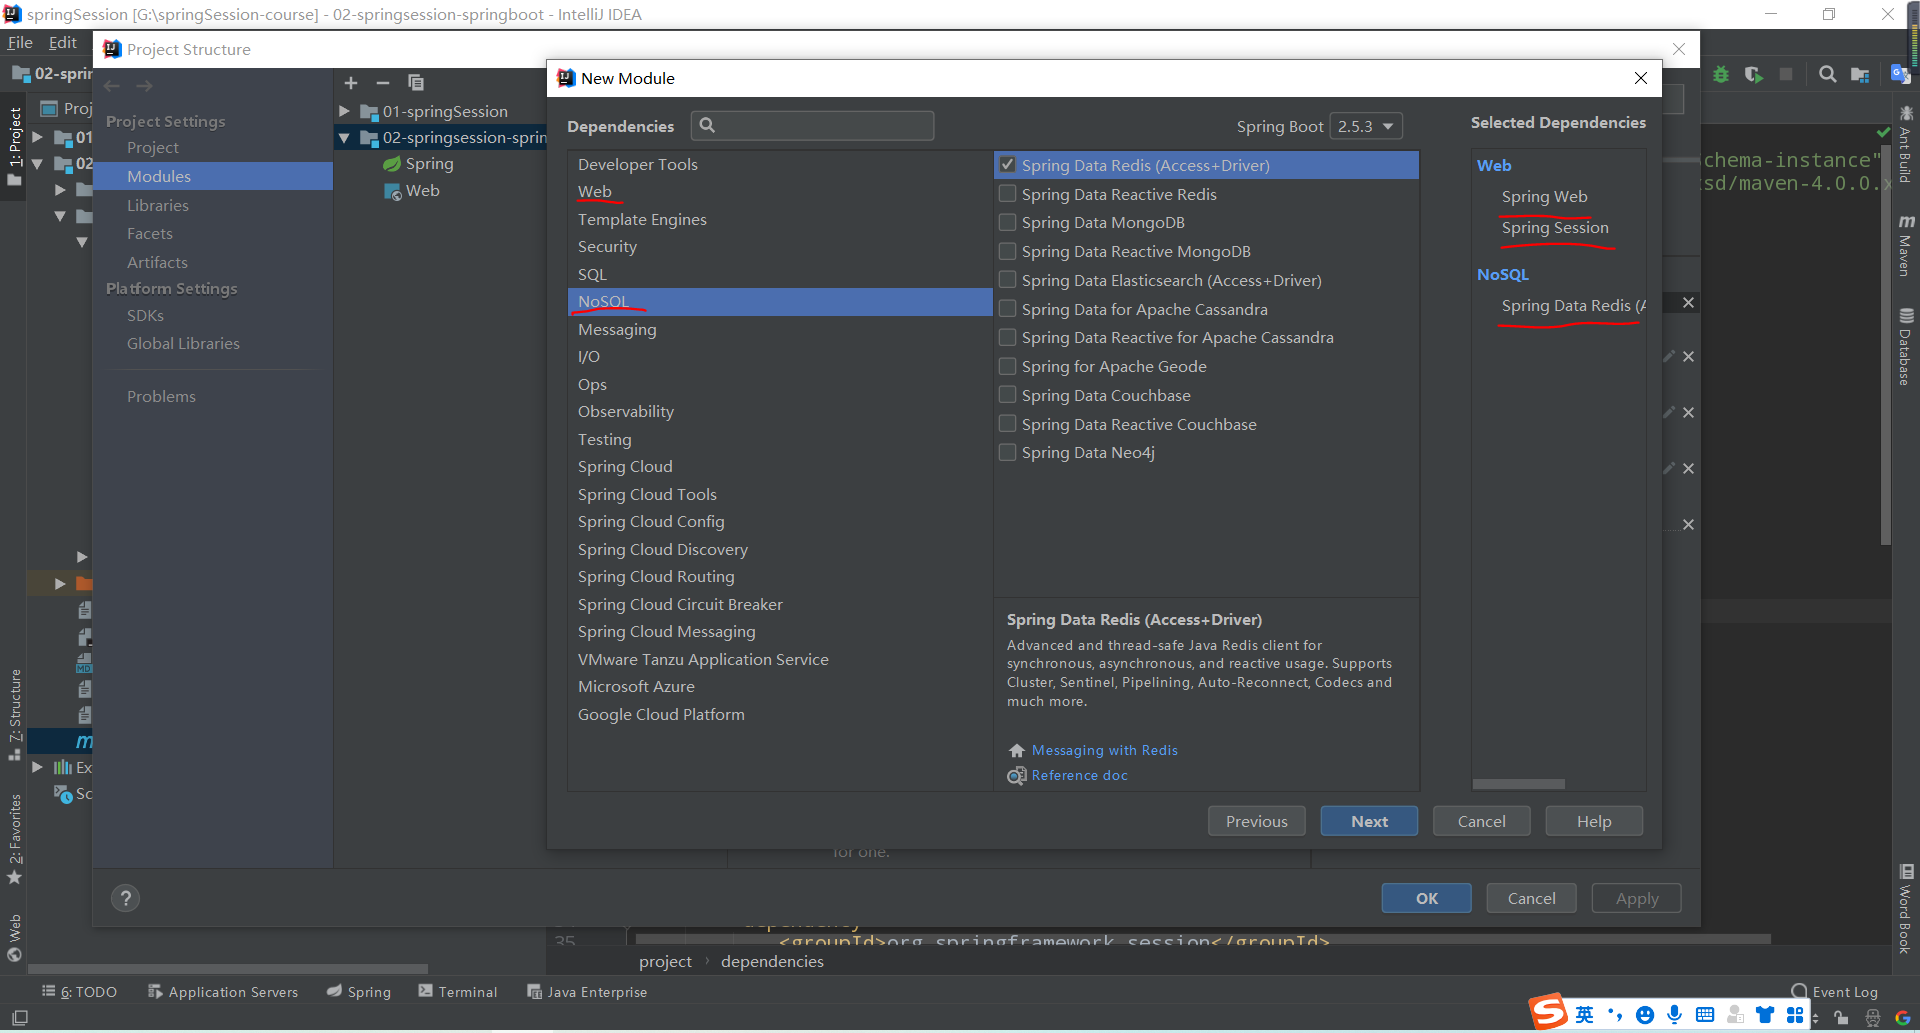Open the Word Book side panel
The image size is (1920, 1033).
coord(1906,909)
